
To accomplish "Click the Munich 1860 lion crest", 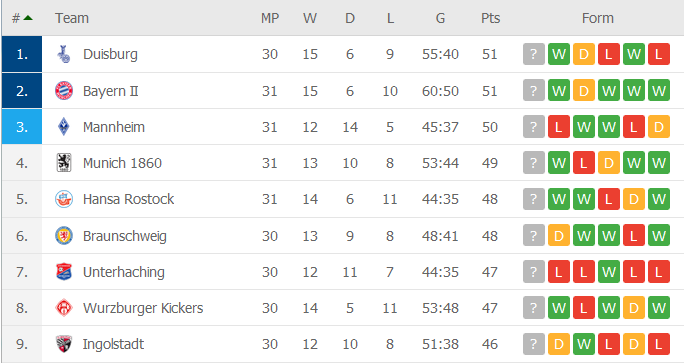I will (x=64, y=163).
